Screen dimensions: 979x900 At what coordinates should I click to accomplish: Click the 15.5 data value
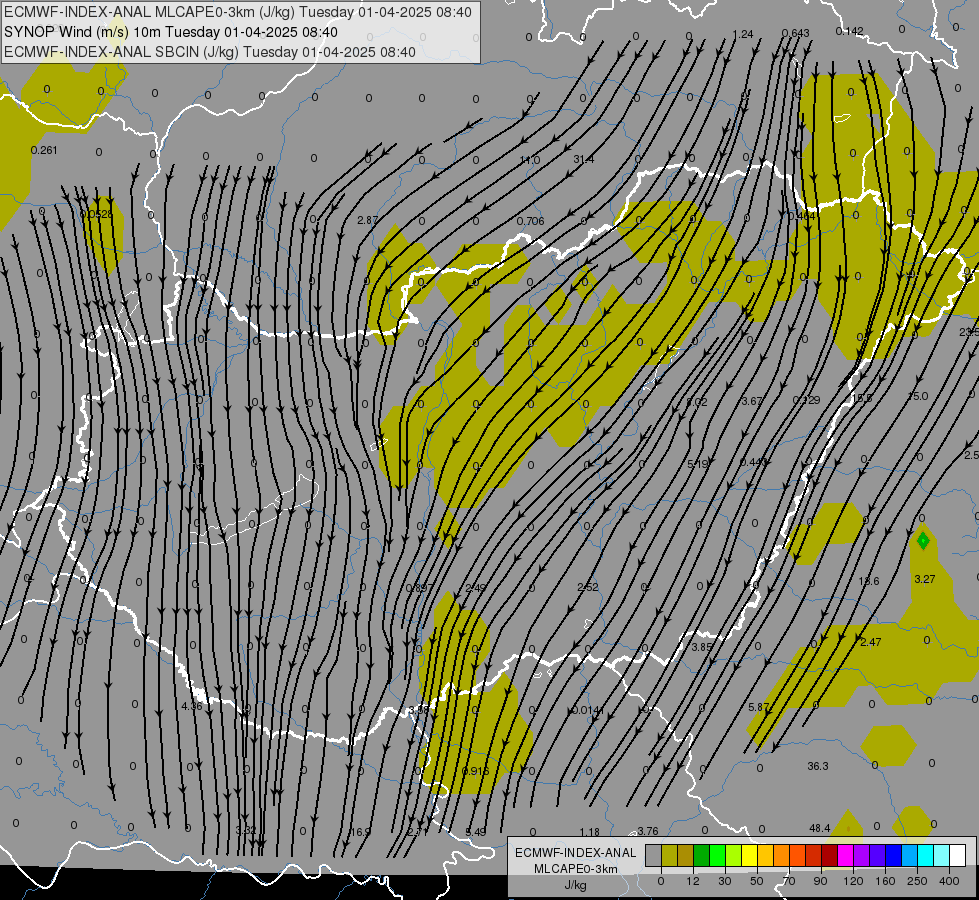[862, 398]
